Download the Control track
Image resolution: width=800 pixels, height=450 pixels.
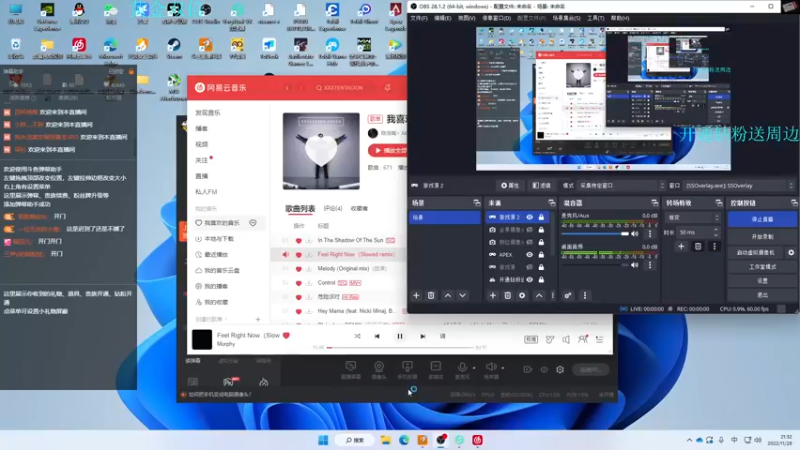pyautogui.click(x=309, y=283)
